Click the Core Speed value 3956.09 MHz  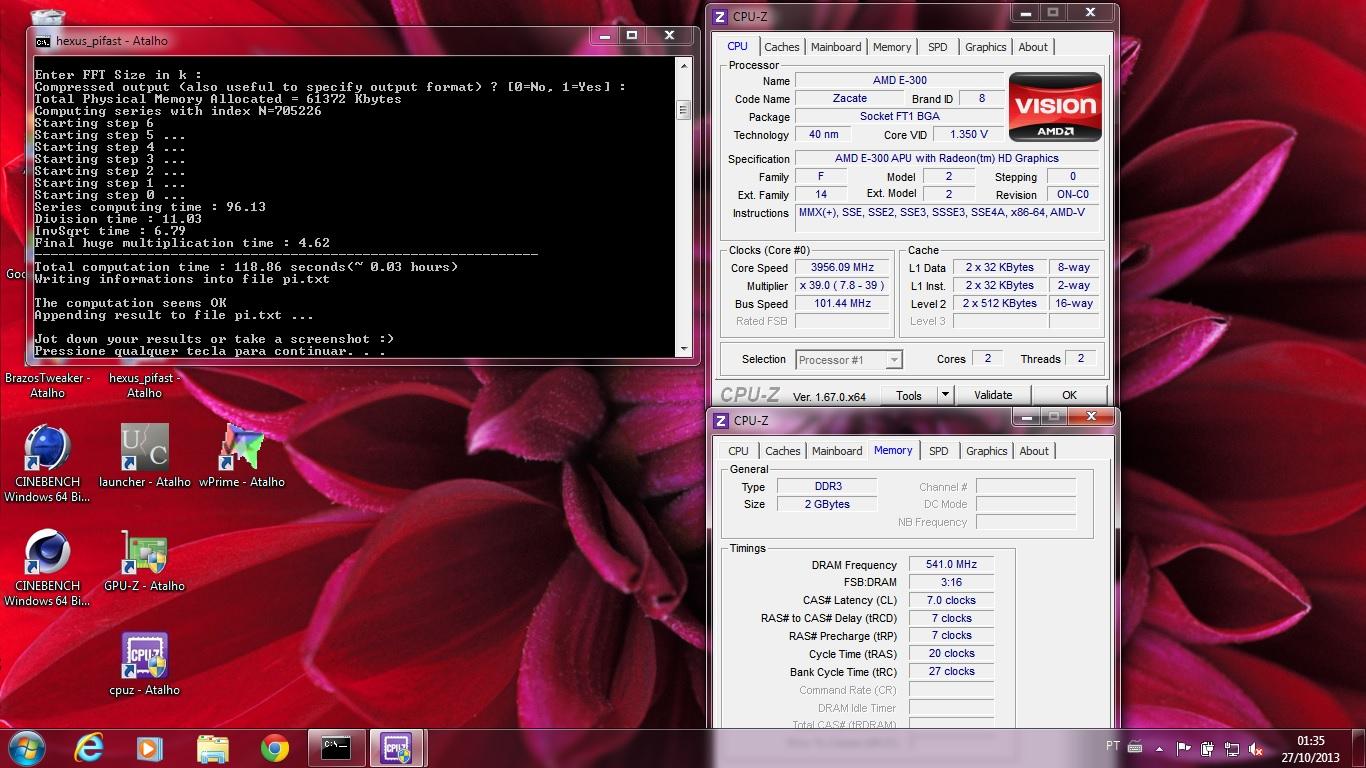842,267
